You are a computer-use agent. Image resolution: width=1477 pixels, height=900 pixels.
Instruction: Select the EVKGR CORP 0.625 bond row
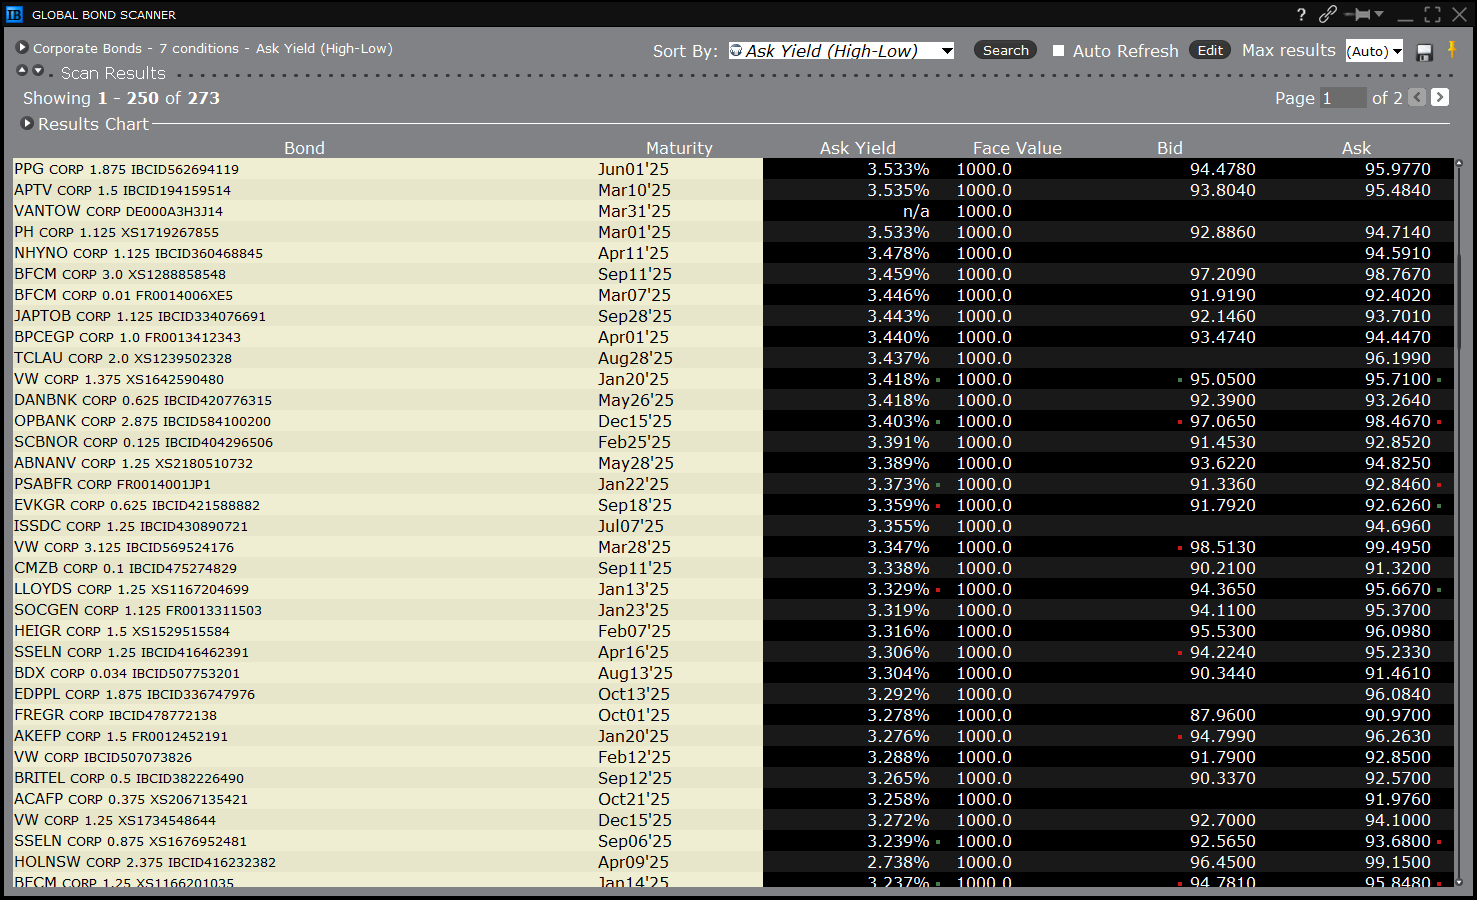pyautogui.click(x=733, y=505)
